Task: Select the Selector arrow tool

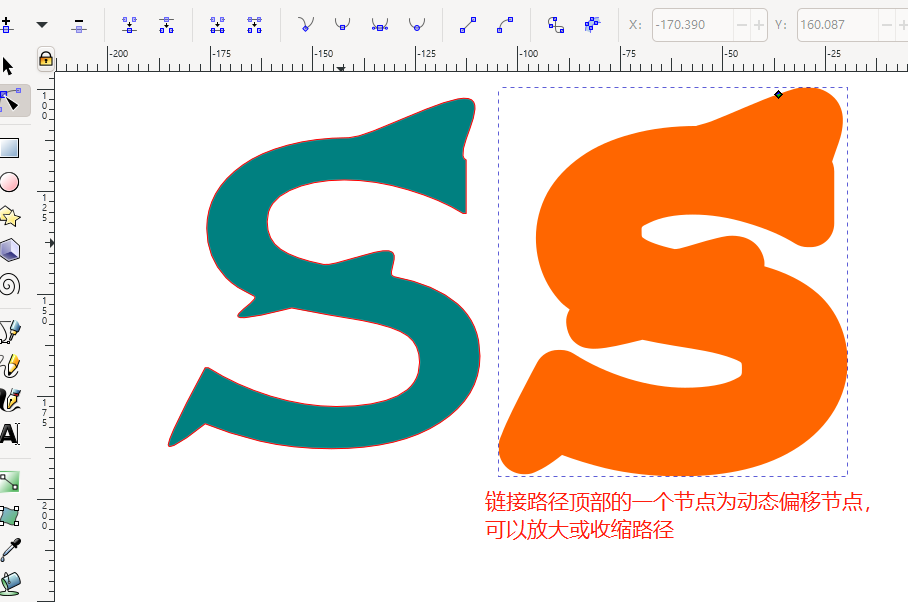Action: [8, 66]
